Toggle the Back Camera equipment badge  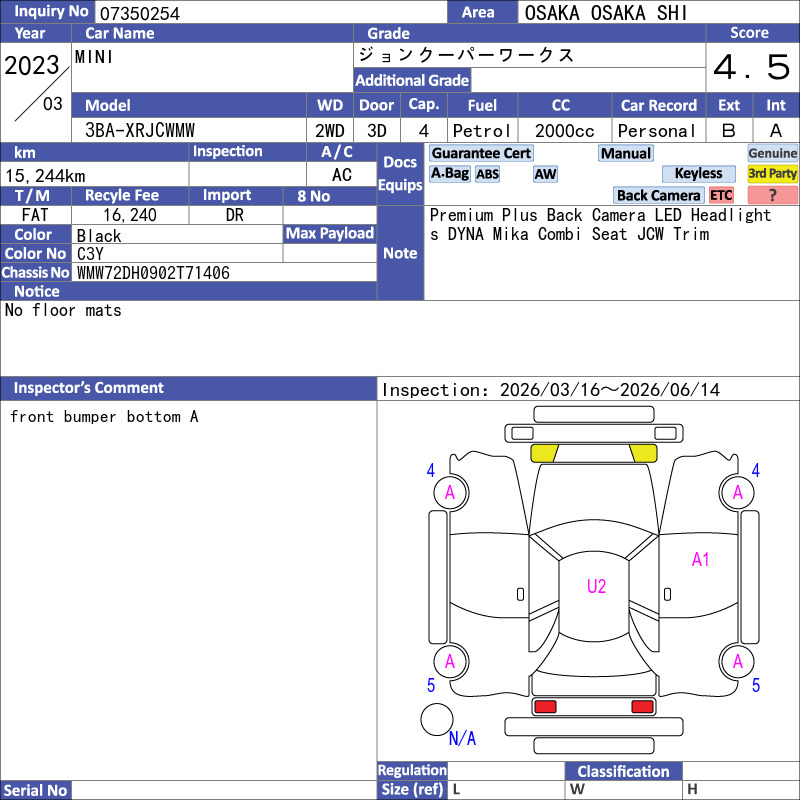tap(659, 195)
